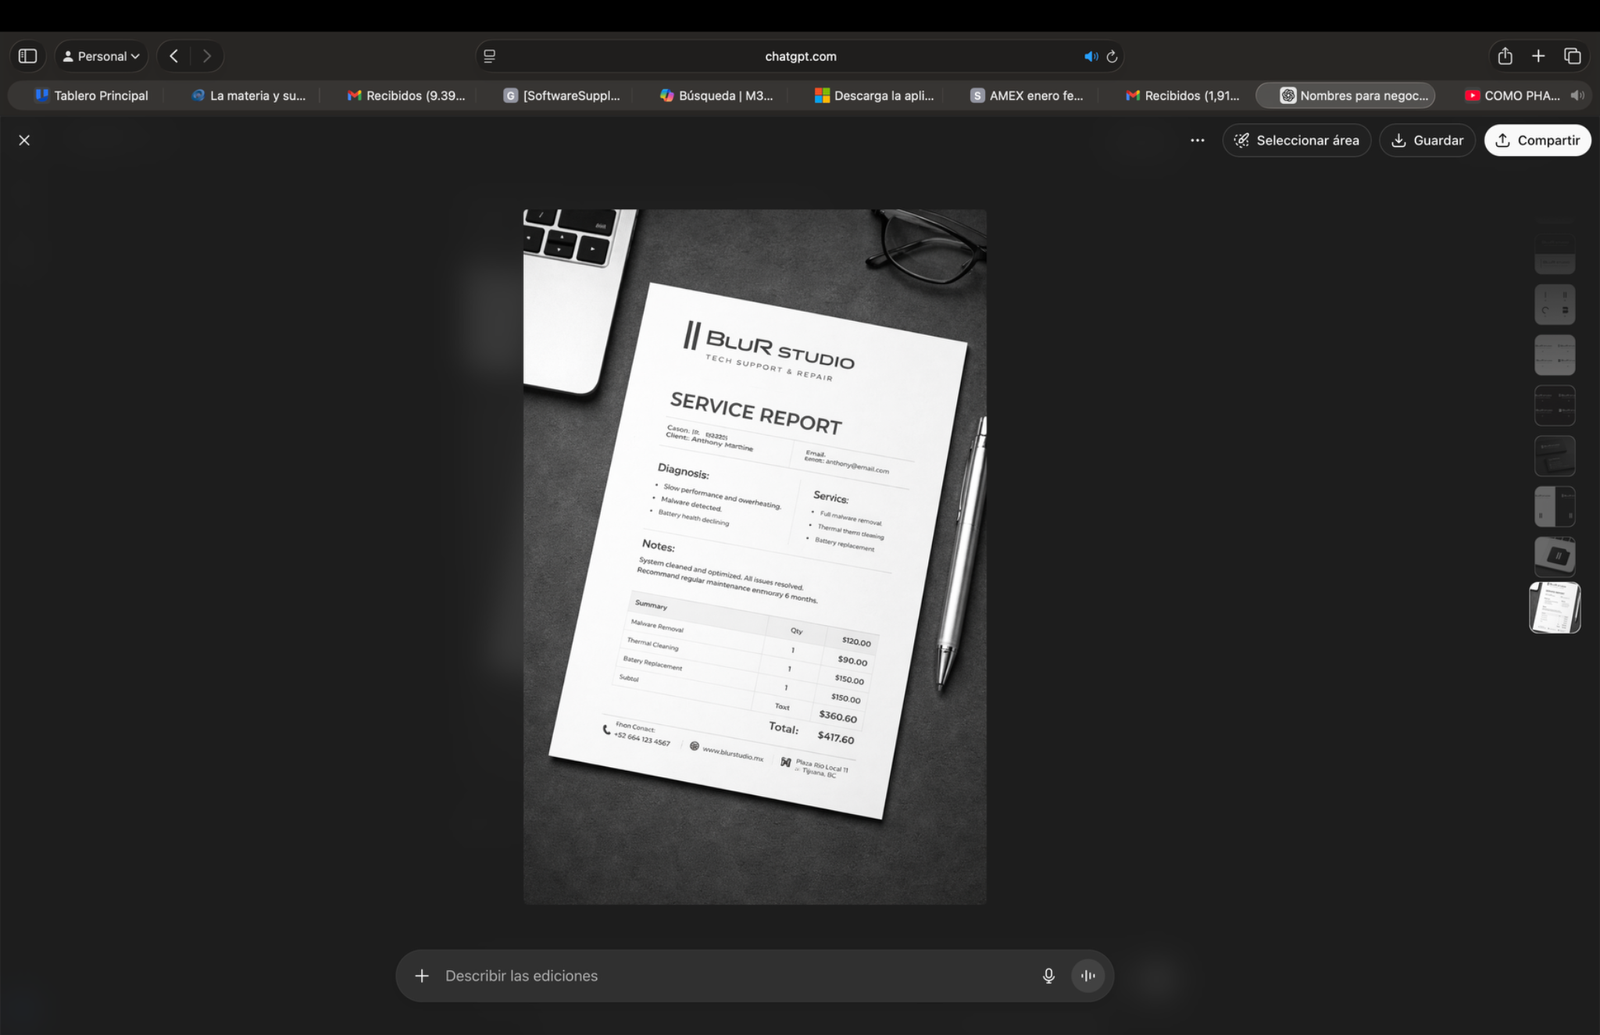The width and height of the screenshot is (1600, 1035).
Task: Click the voice mode waveform icon
Action: tap(1087, 975)
